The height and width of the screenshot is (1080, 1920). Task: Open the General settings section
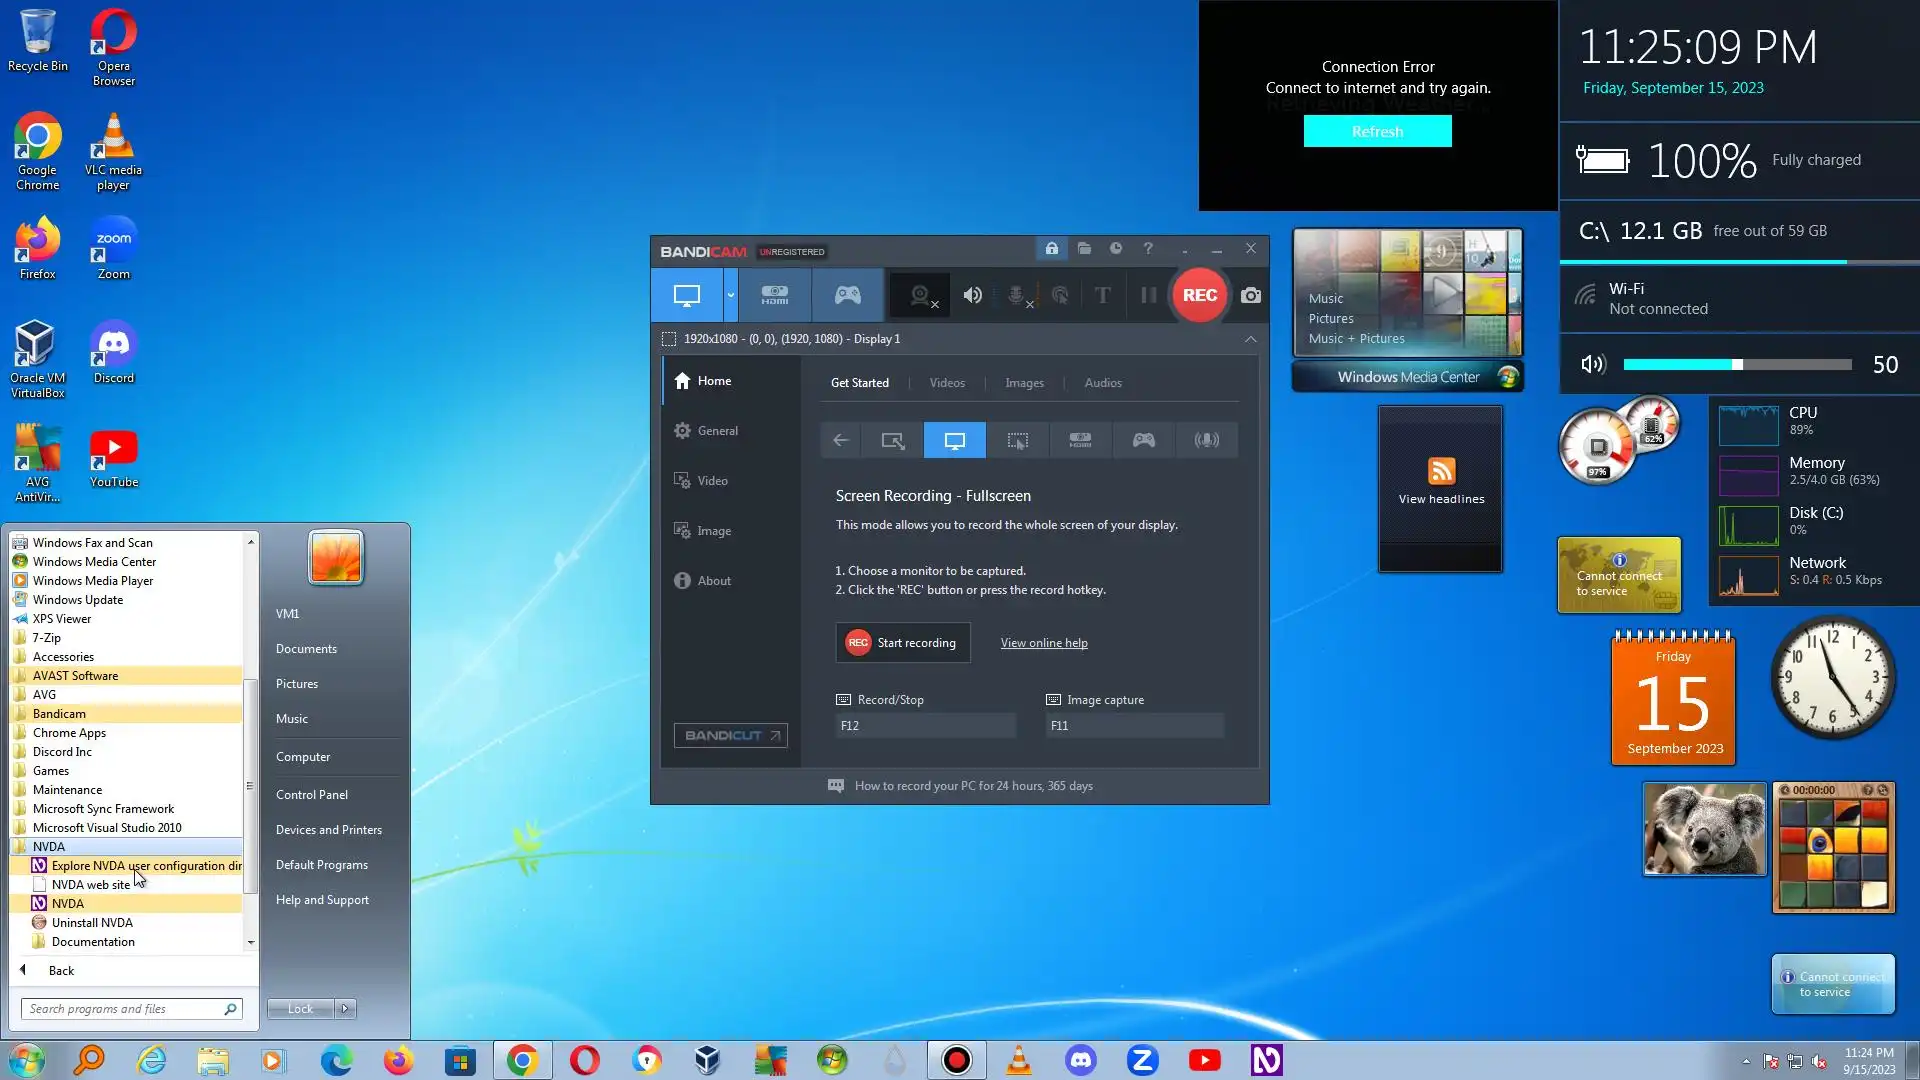click(x=717, y=431)
